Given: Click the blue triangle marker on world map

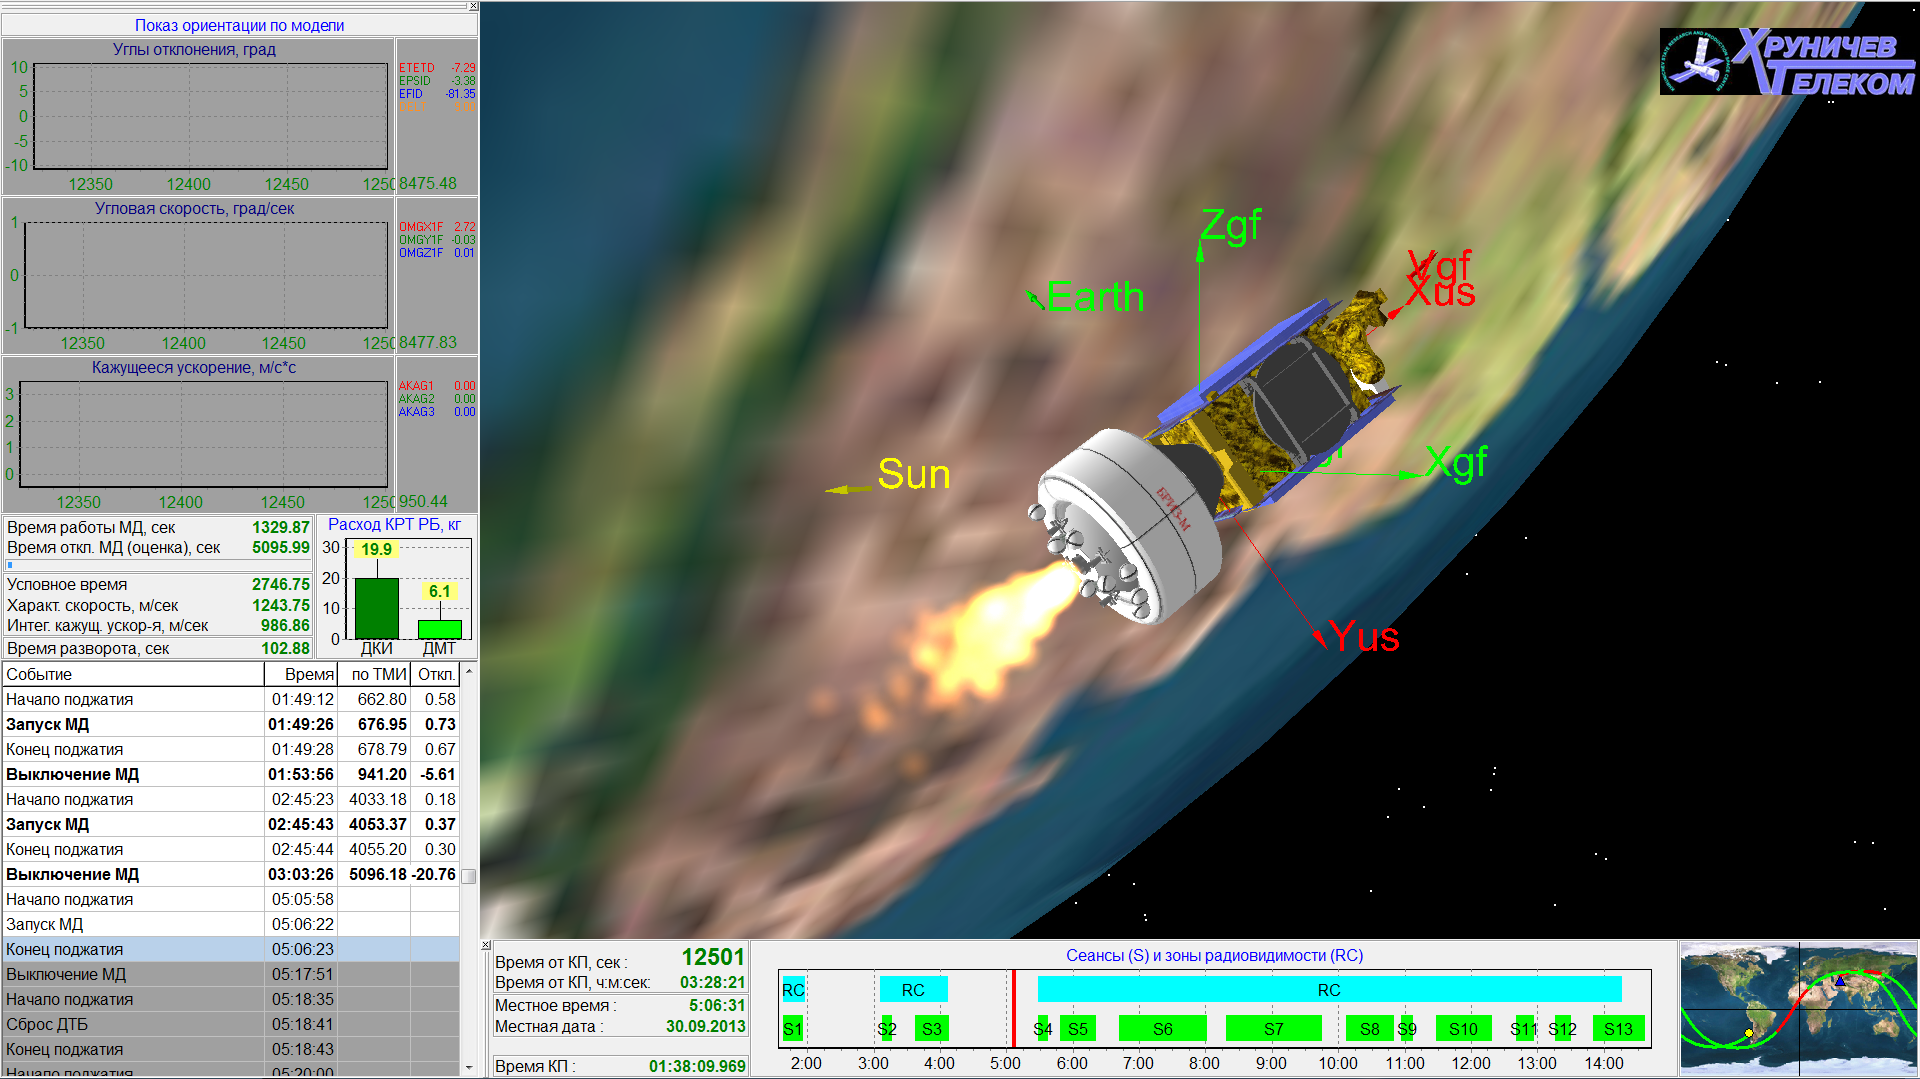Looking at the screenshot, I should click(x=1839, y=981).
